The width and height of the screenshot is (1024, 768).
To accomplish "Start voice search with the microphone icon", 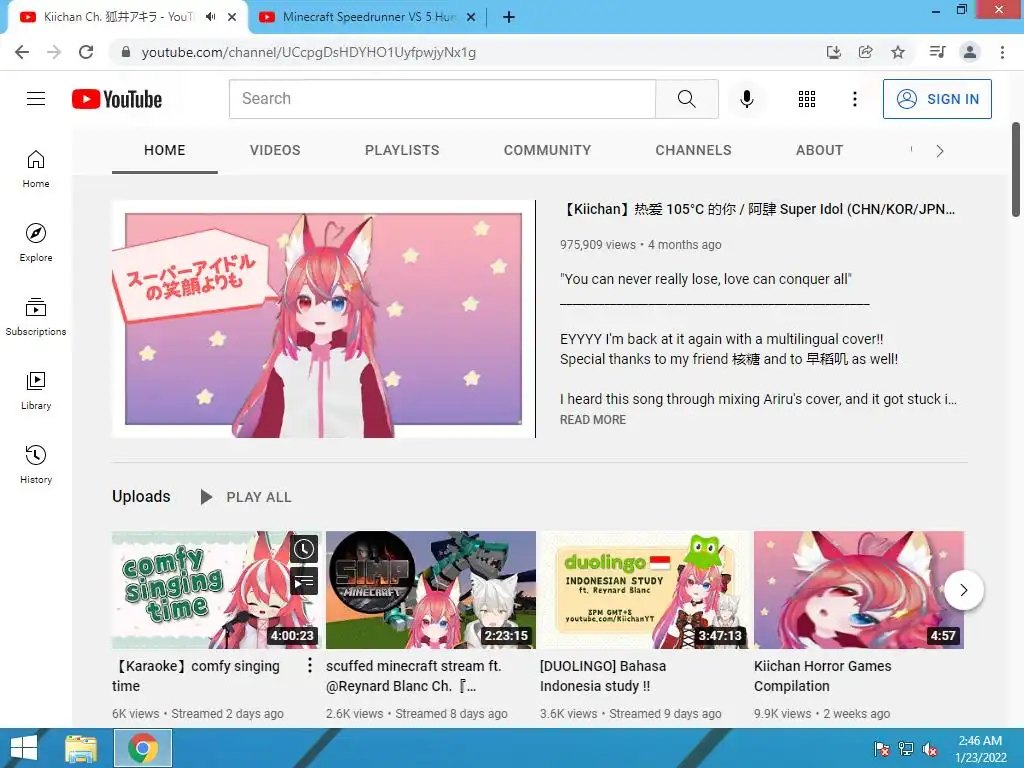I will pos(746,99).
